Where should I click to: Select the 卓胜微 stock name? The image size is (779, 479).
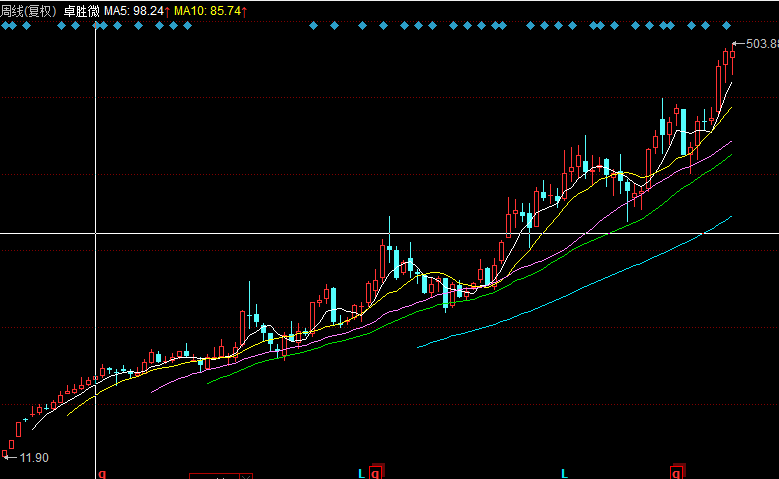point(81,11)
